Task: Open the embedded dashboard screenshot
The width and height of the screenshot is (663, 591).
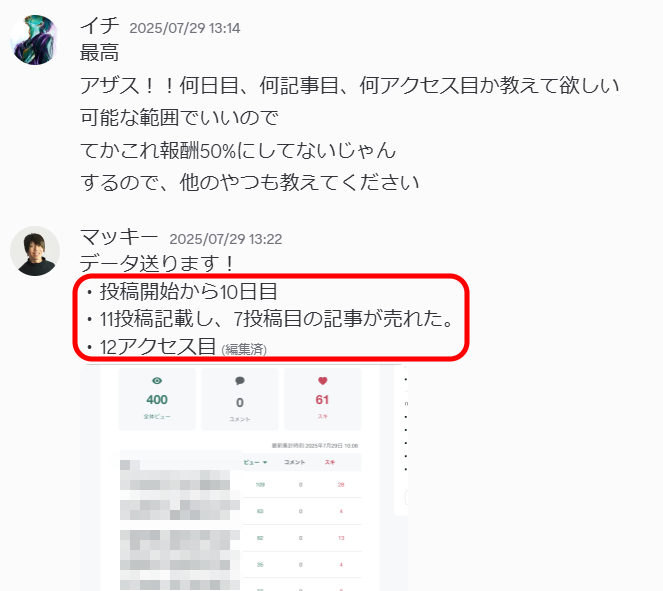Action: (244, 477)
